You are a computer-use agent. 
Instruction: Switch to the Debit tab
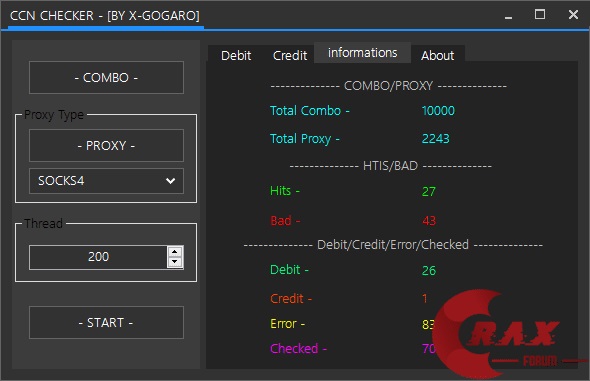[x=236, y=55]
